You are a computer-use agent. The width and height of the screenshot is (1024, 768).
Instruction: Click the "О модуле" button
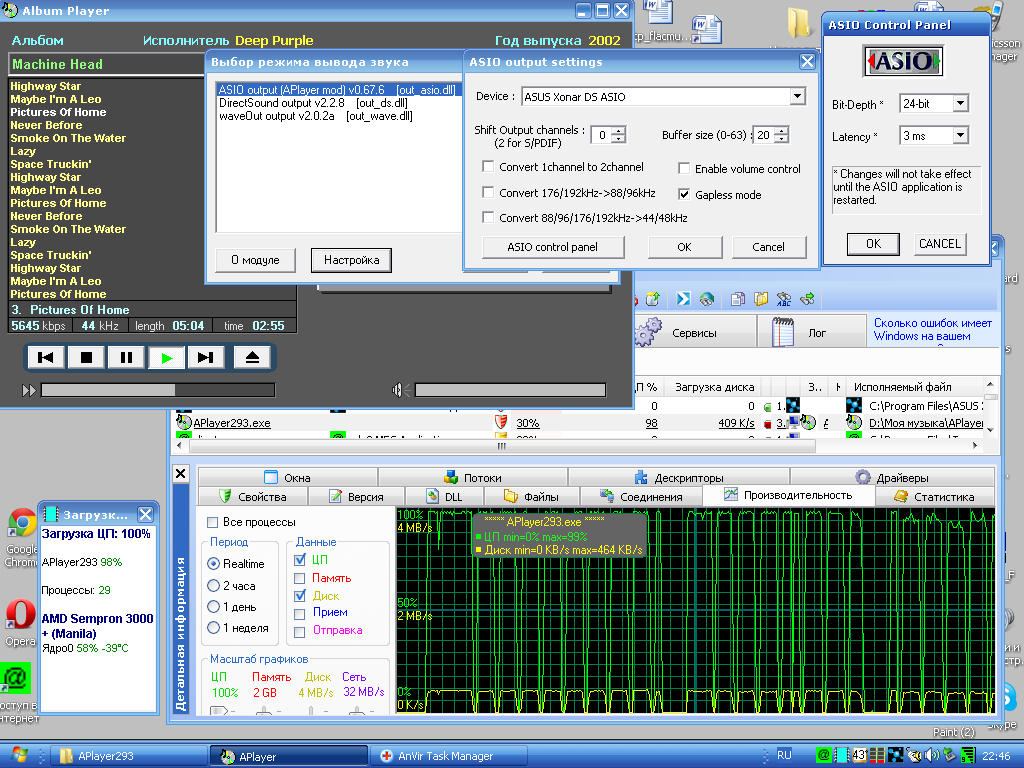tap(255, 260)
